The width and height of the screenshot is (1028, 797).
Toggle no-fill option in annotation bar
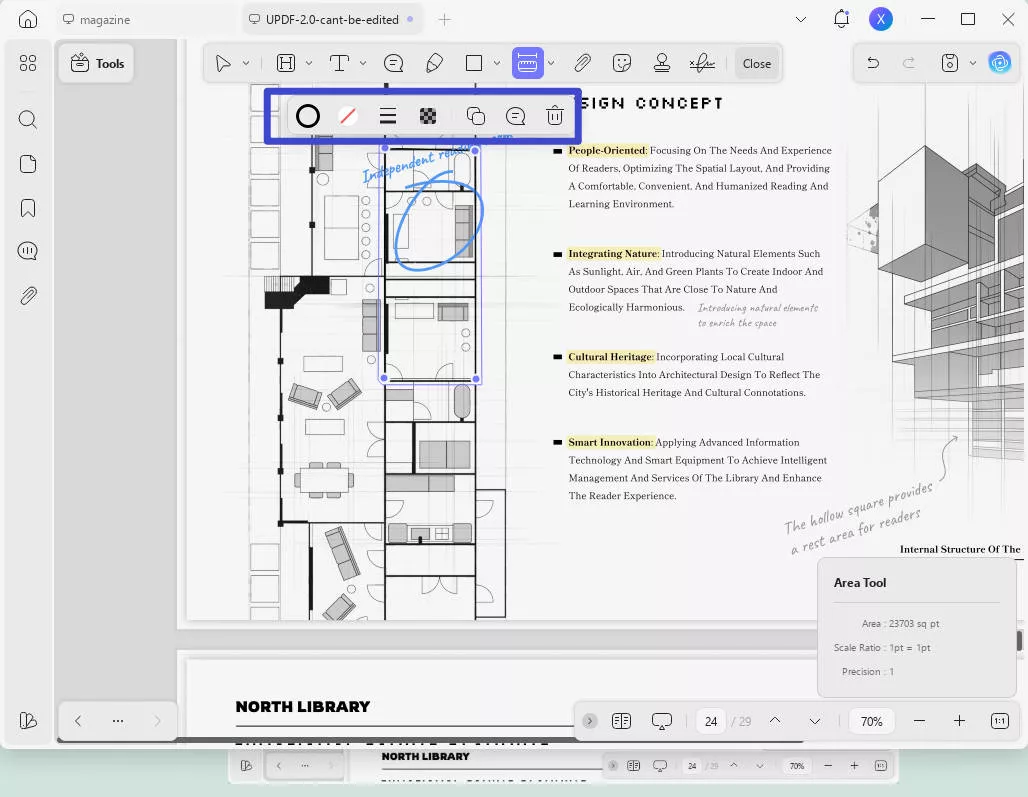348,115
